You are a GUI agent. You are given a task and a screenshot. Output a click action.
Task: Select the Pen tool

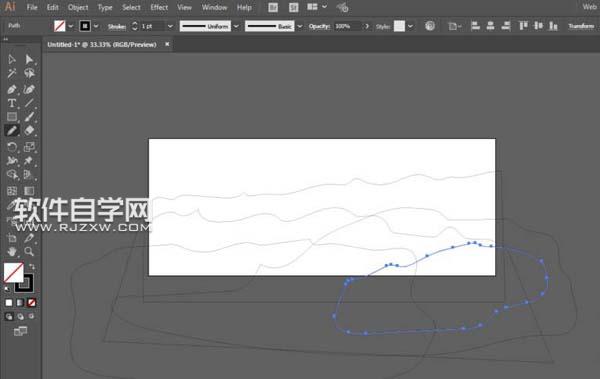pos(11,89)
